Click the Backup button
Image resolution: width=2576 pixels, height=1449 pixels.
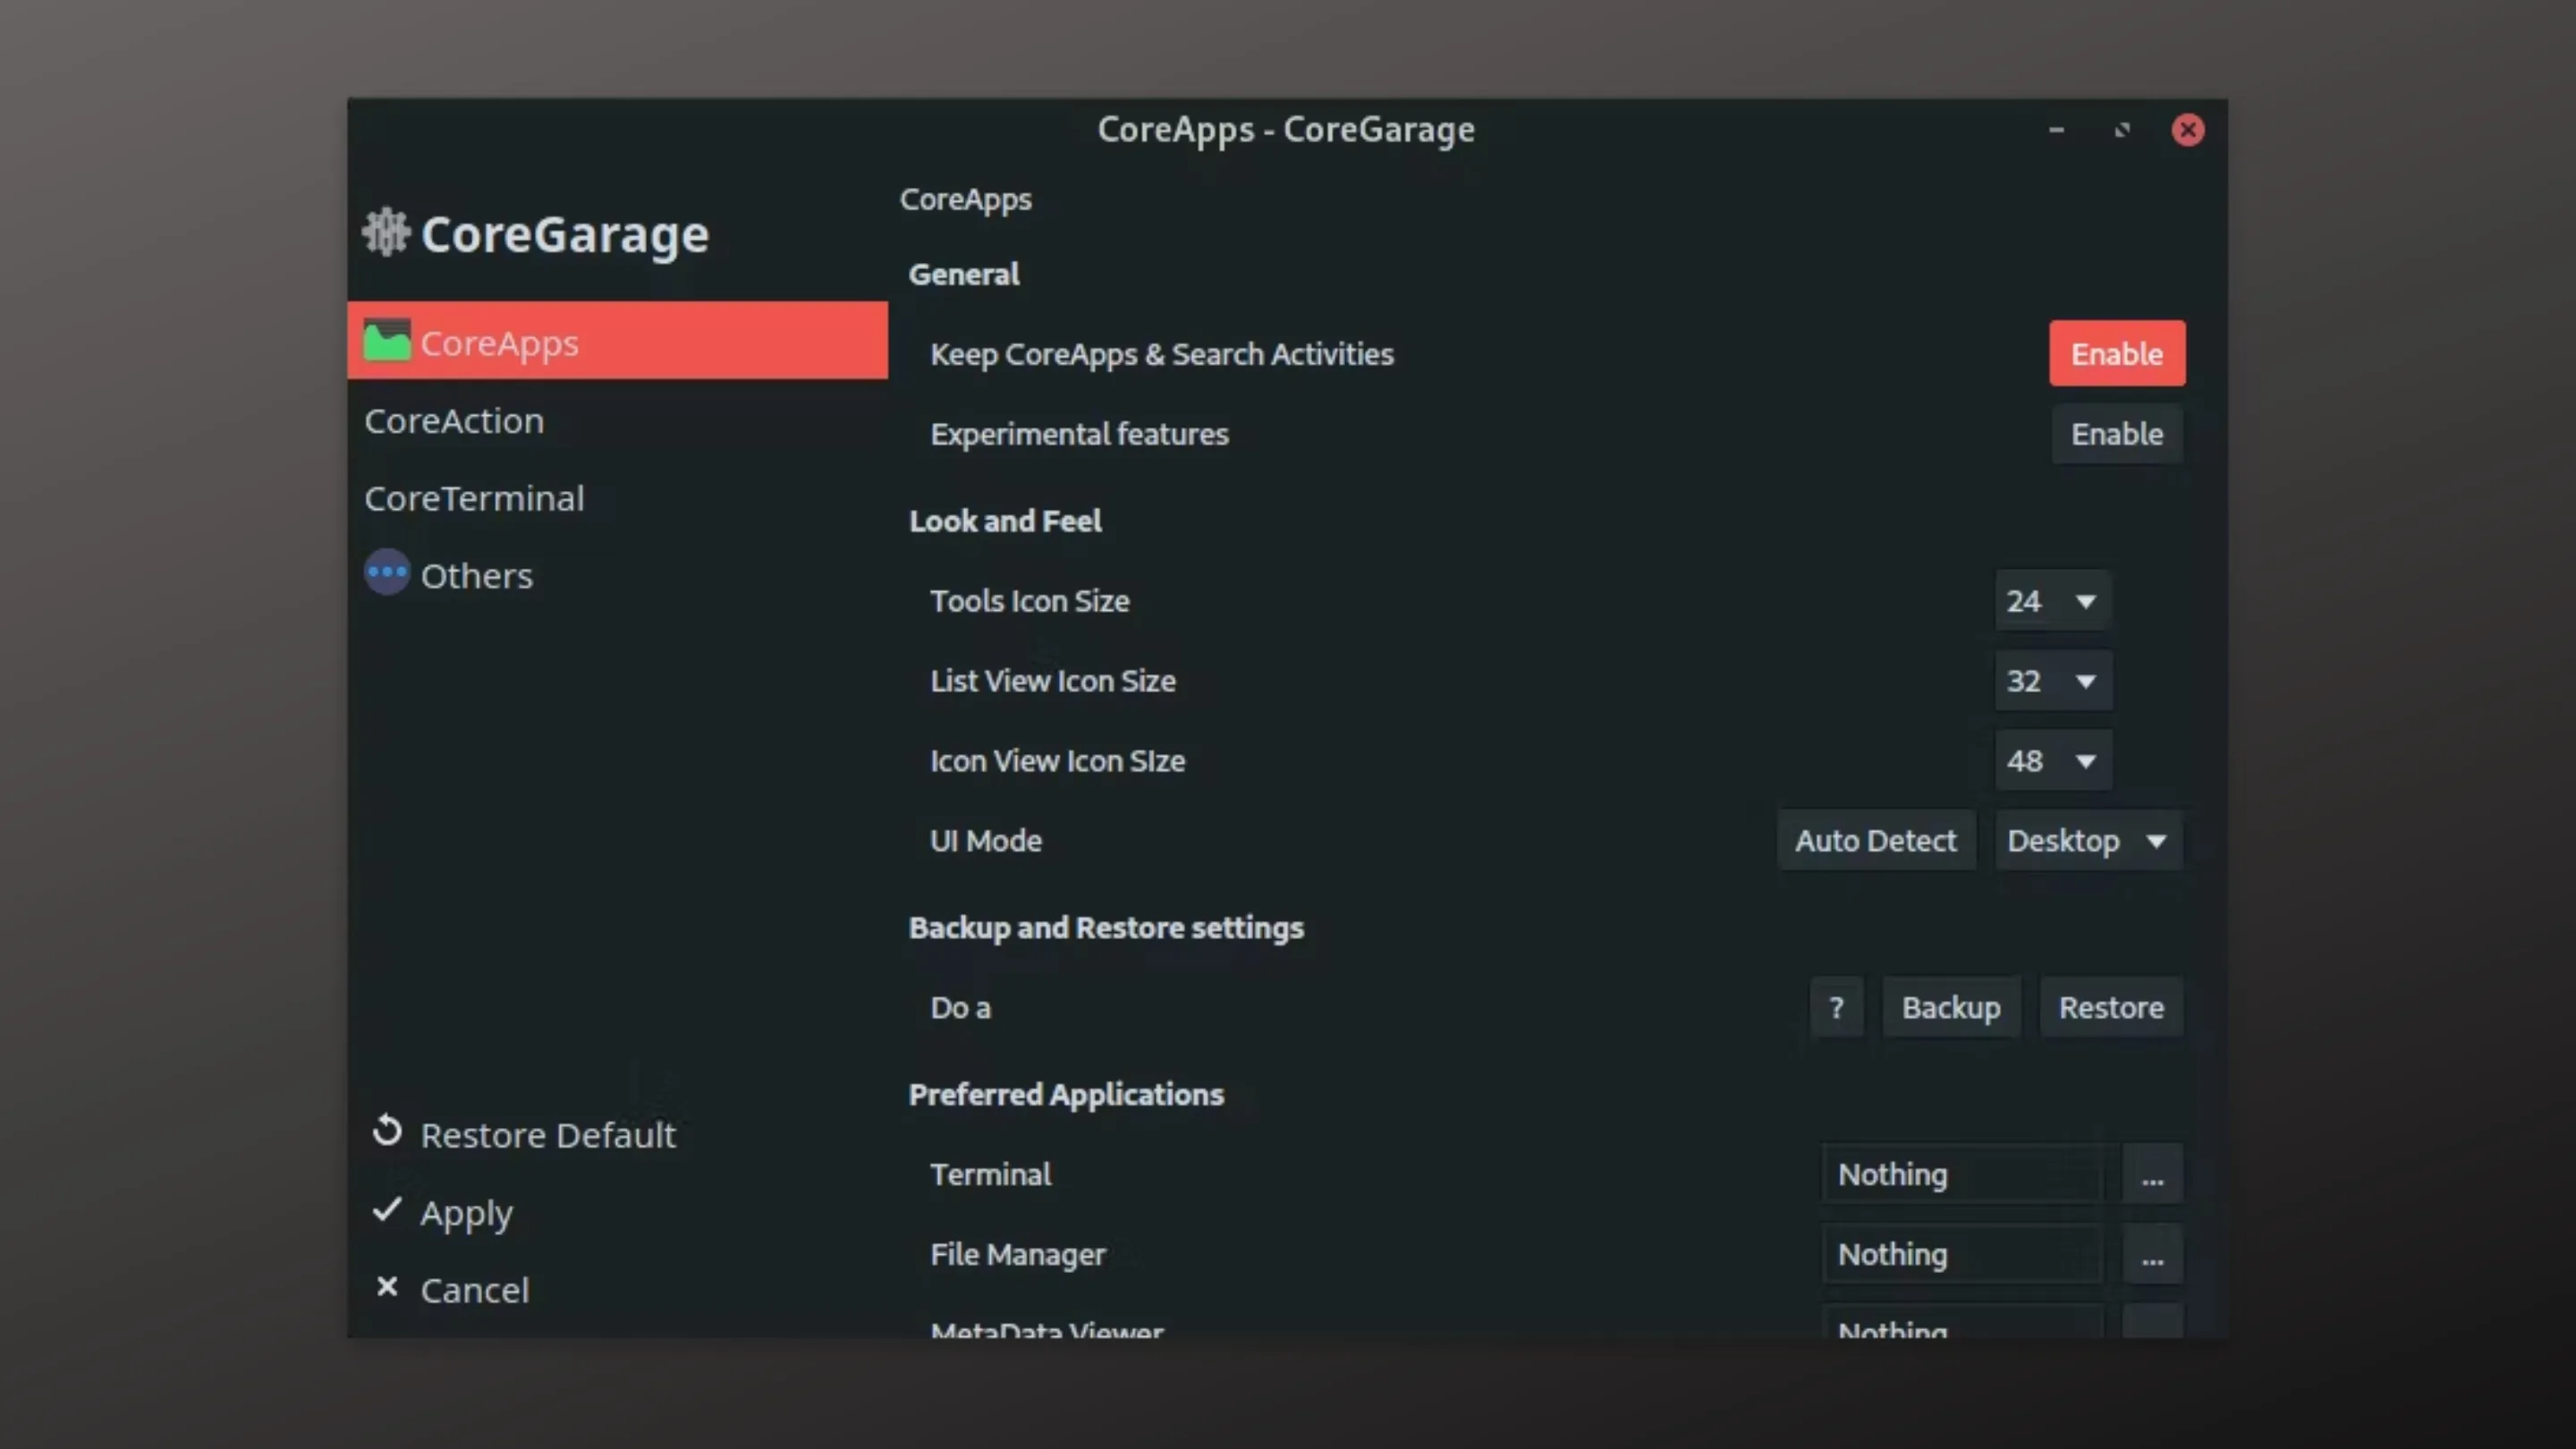click(x=1951, y=1007)
